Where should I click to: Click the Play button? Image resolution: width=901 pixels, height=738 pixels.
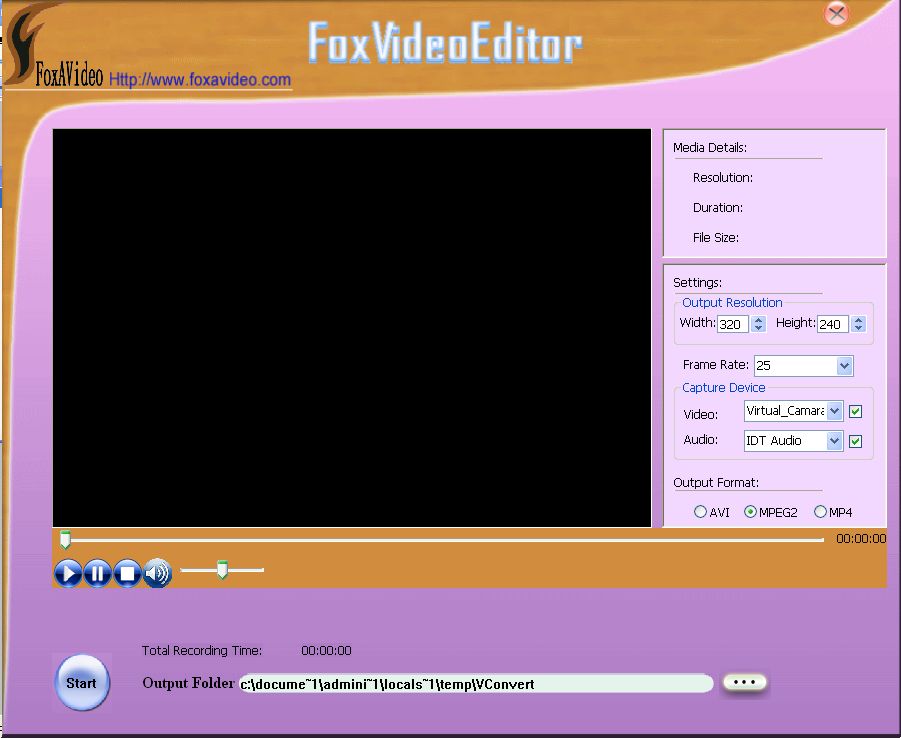(x=68, y=573)
